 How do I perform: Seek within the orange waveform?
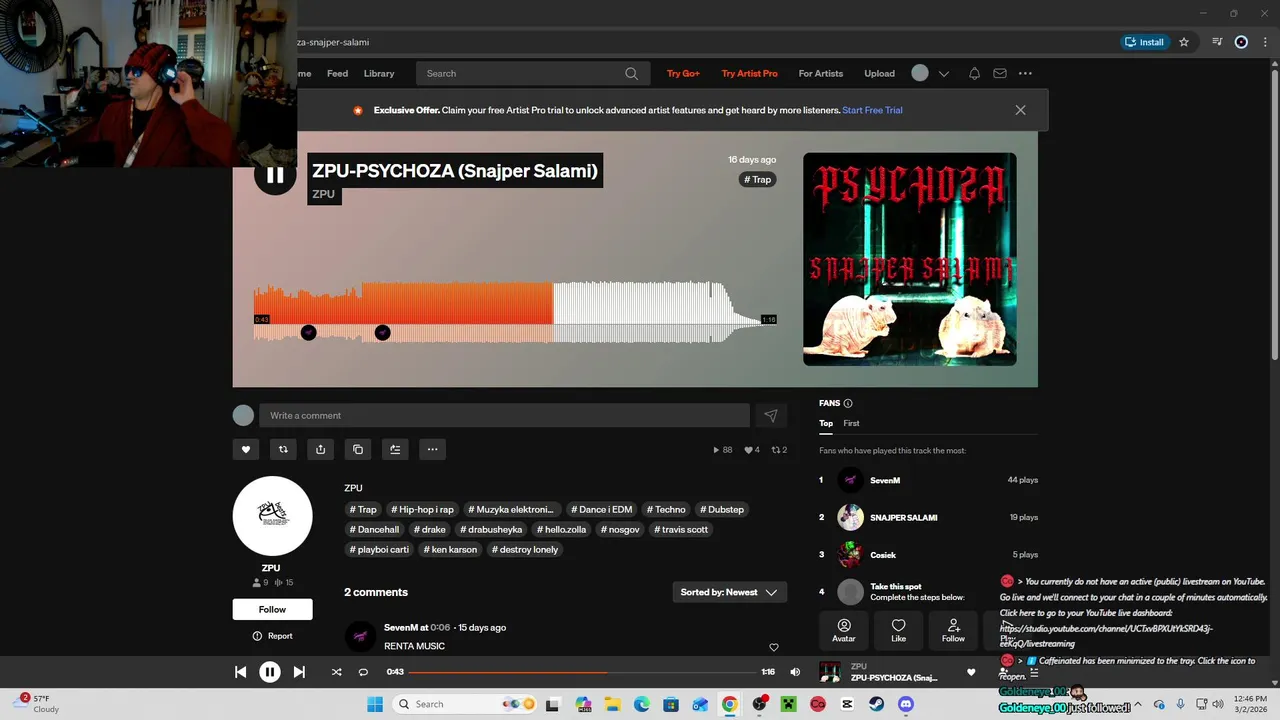403,305
